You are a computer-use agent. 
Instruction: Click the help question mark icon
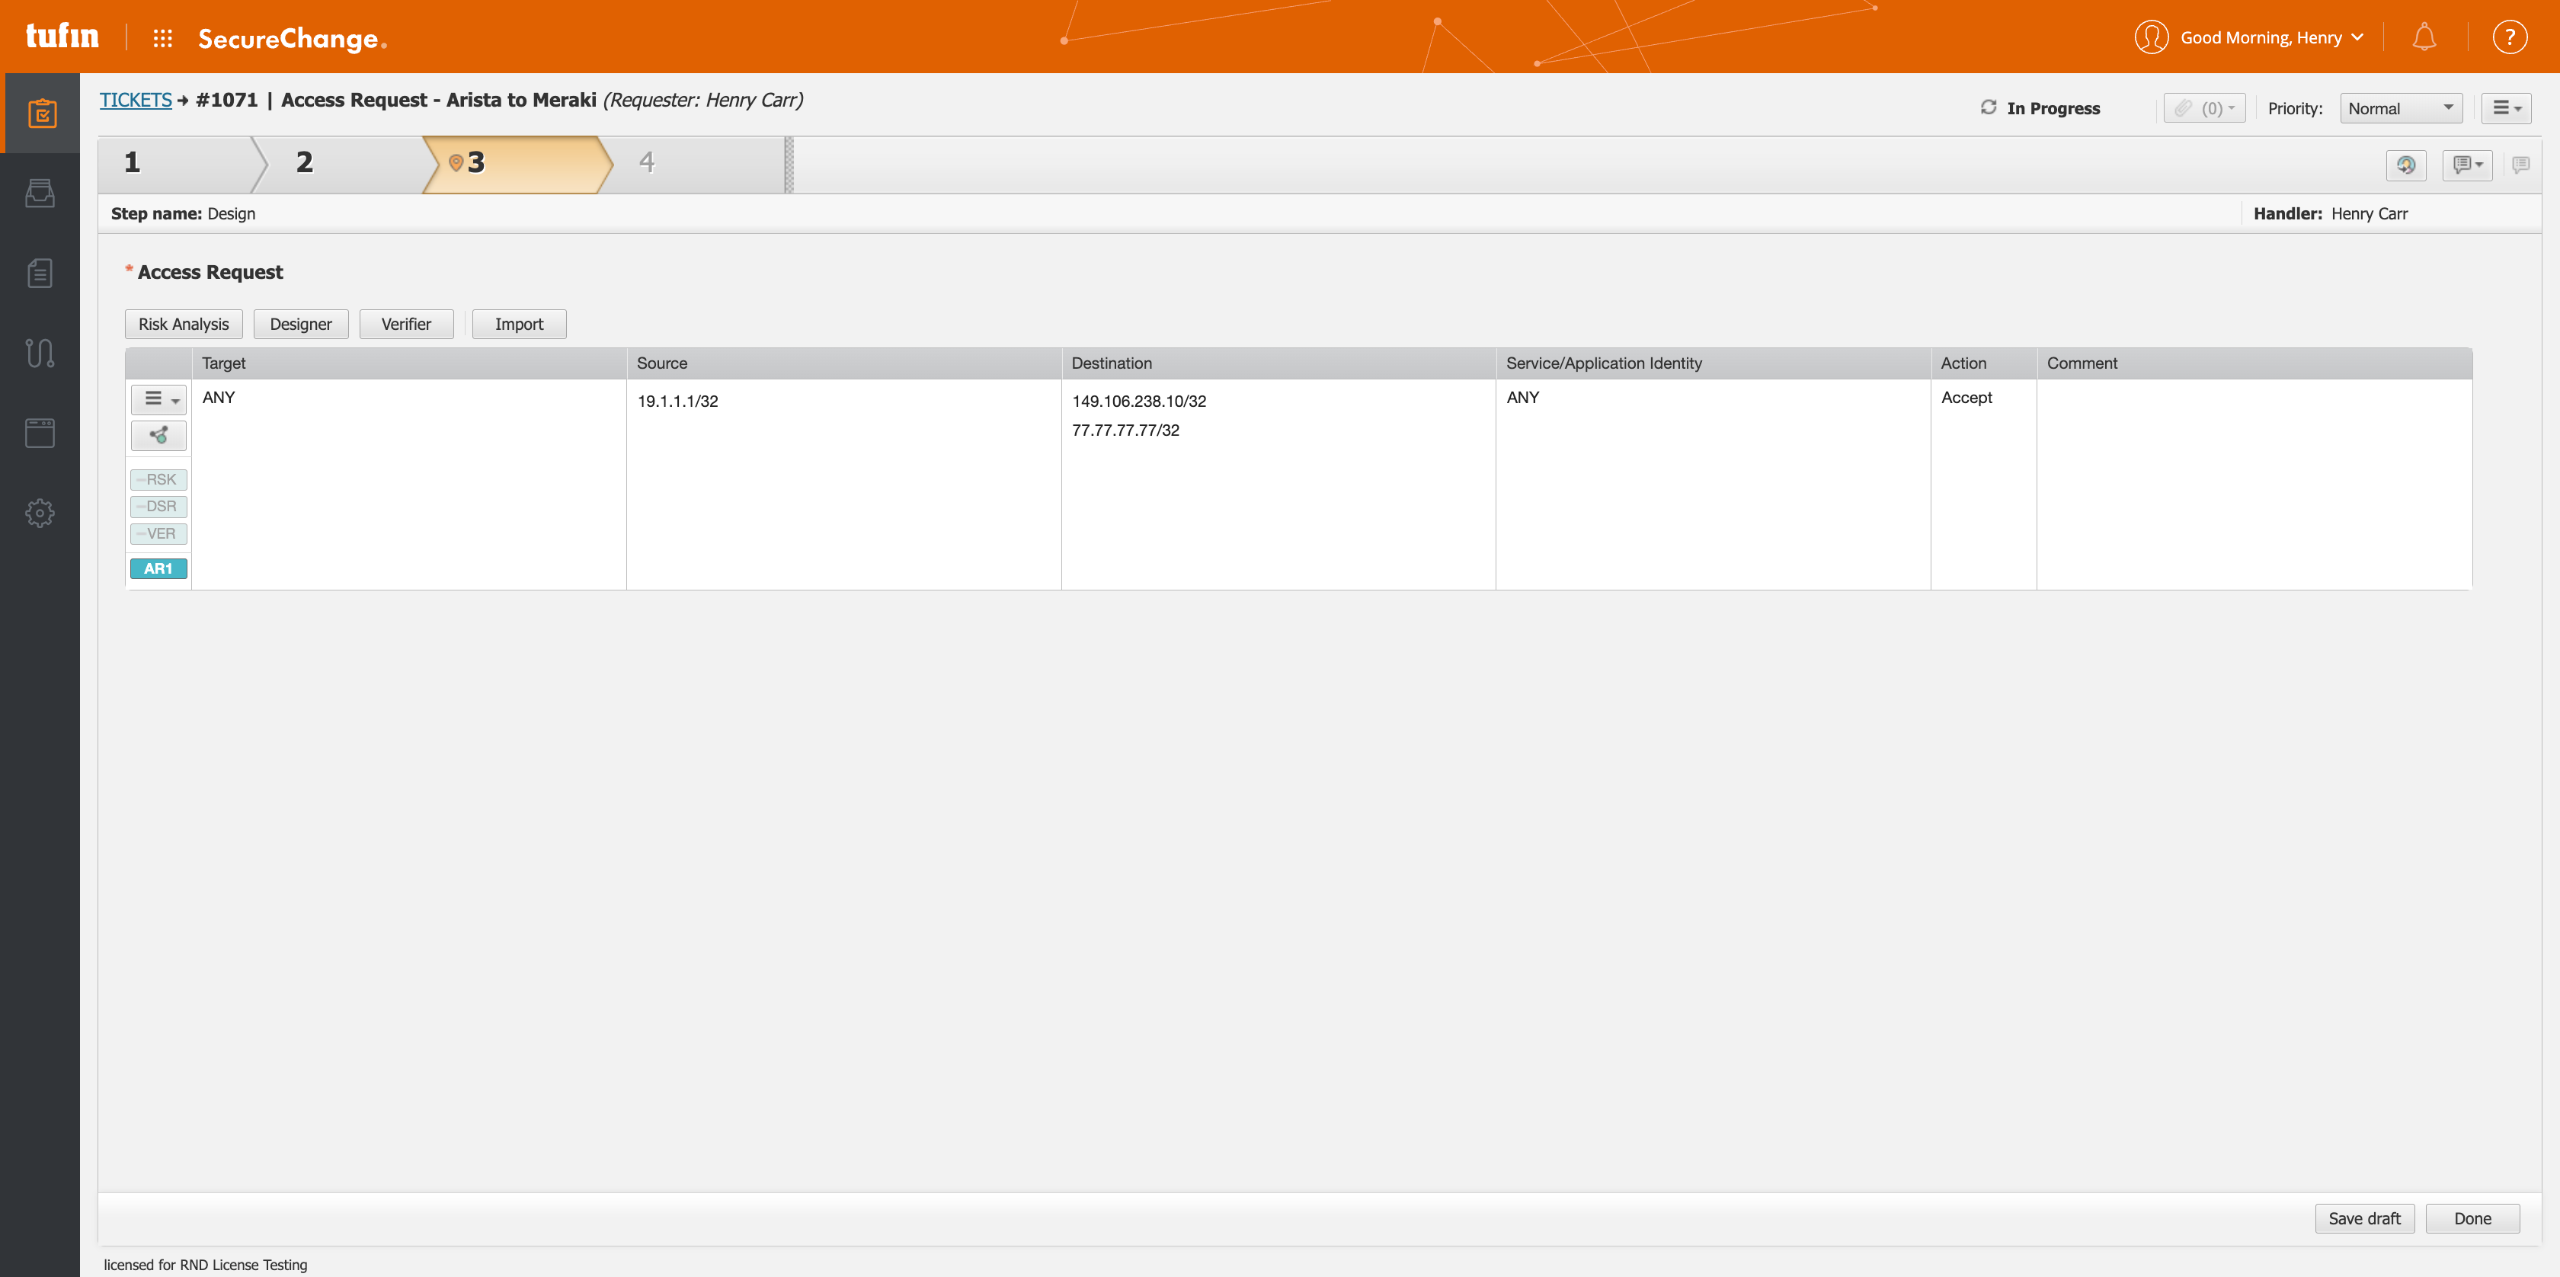2509,38
